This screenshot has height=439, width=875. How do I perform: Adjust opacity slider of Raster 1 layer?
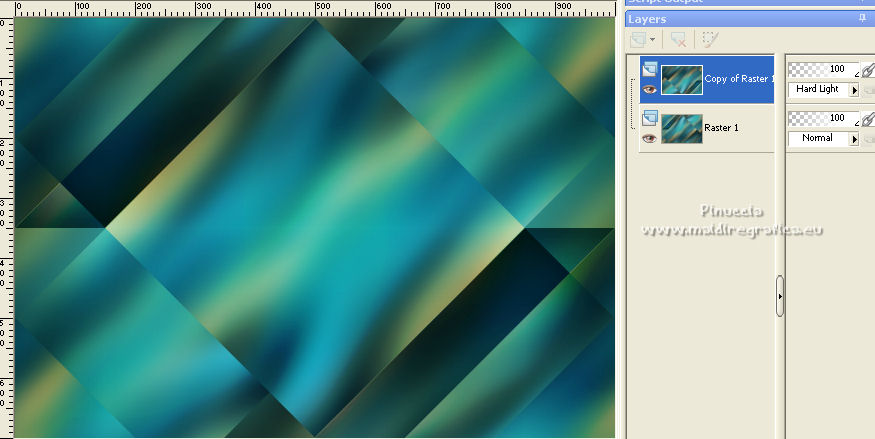(x=824, y=118)
